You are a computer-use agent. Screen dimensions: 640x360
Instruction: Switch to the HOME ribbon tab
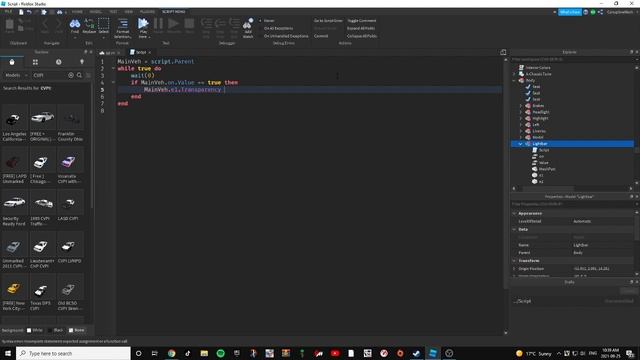click(77, 12)
